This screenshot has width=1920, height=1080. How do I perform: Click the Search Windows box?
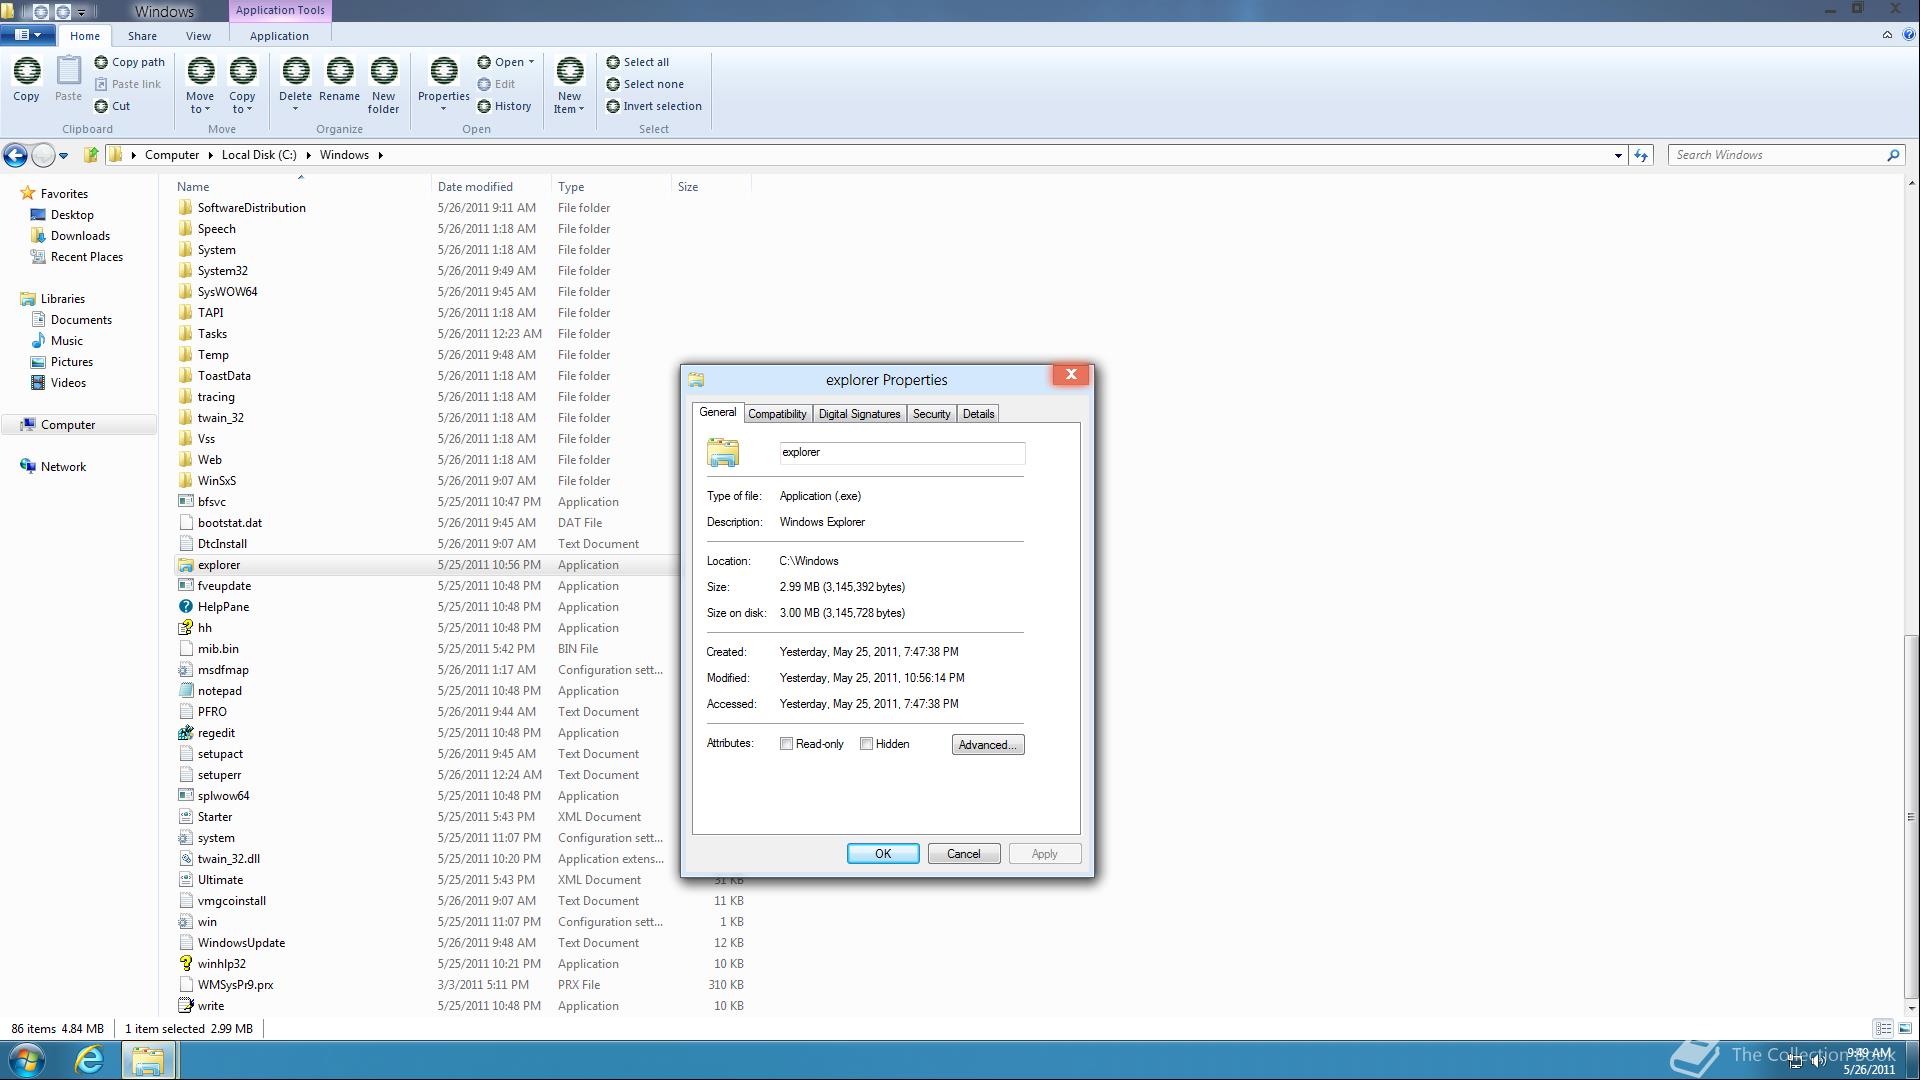click(x=1778, y=155)
